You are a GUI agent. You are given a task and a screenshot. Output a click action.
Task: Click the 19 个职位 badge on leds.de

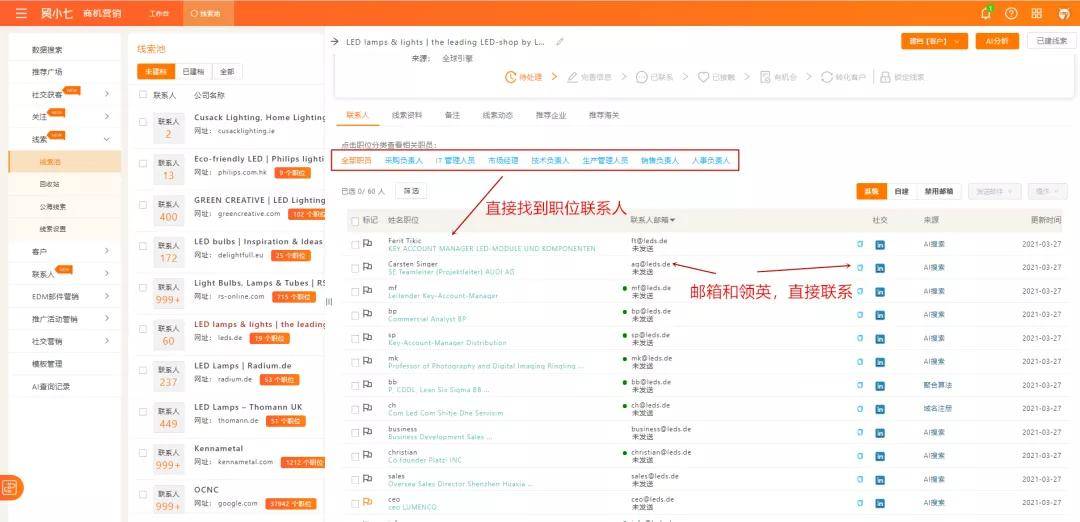pos(269,338)
